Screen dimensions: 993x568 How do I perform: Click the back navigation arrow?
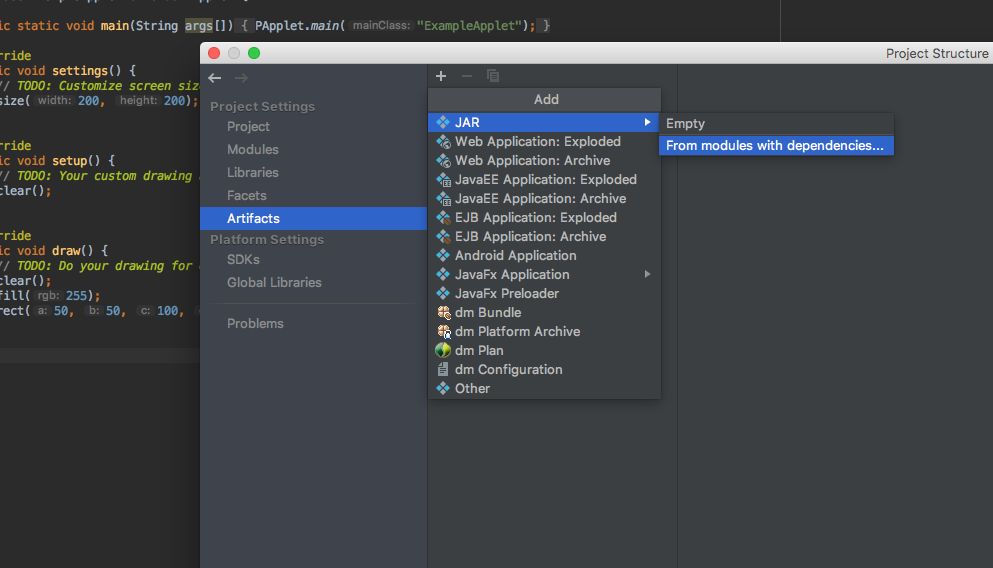[215, 78]
